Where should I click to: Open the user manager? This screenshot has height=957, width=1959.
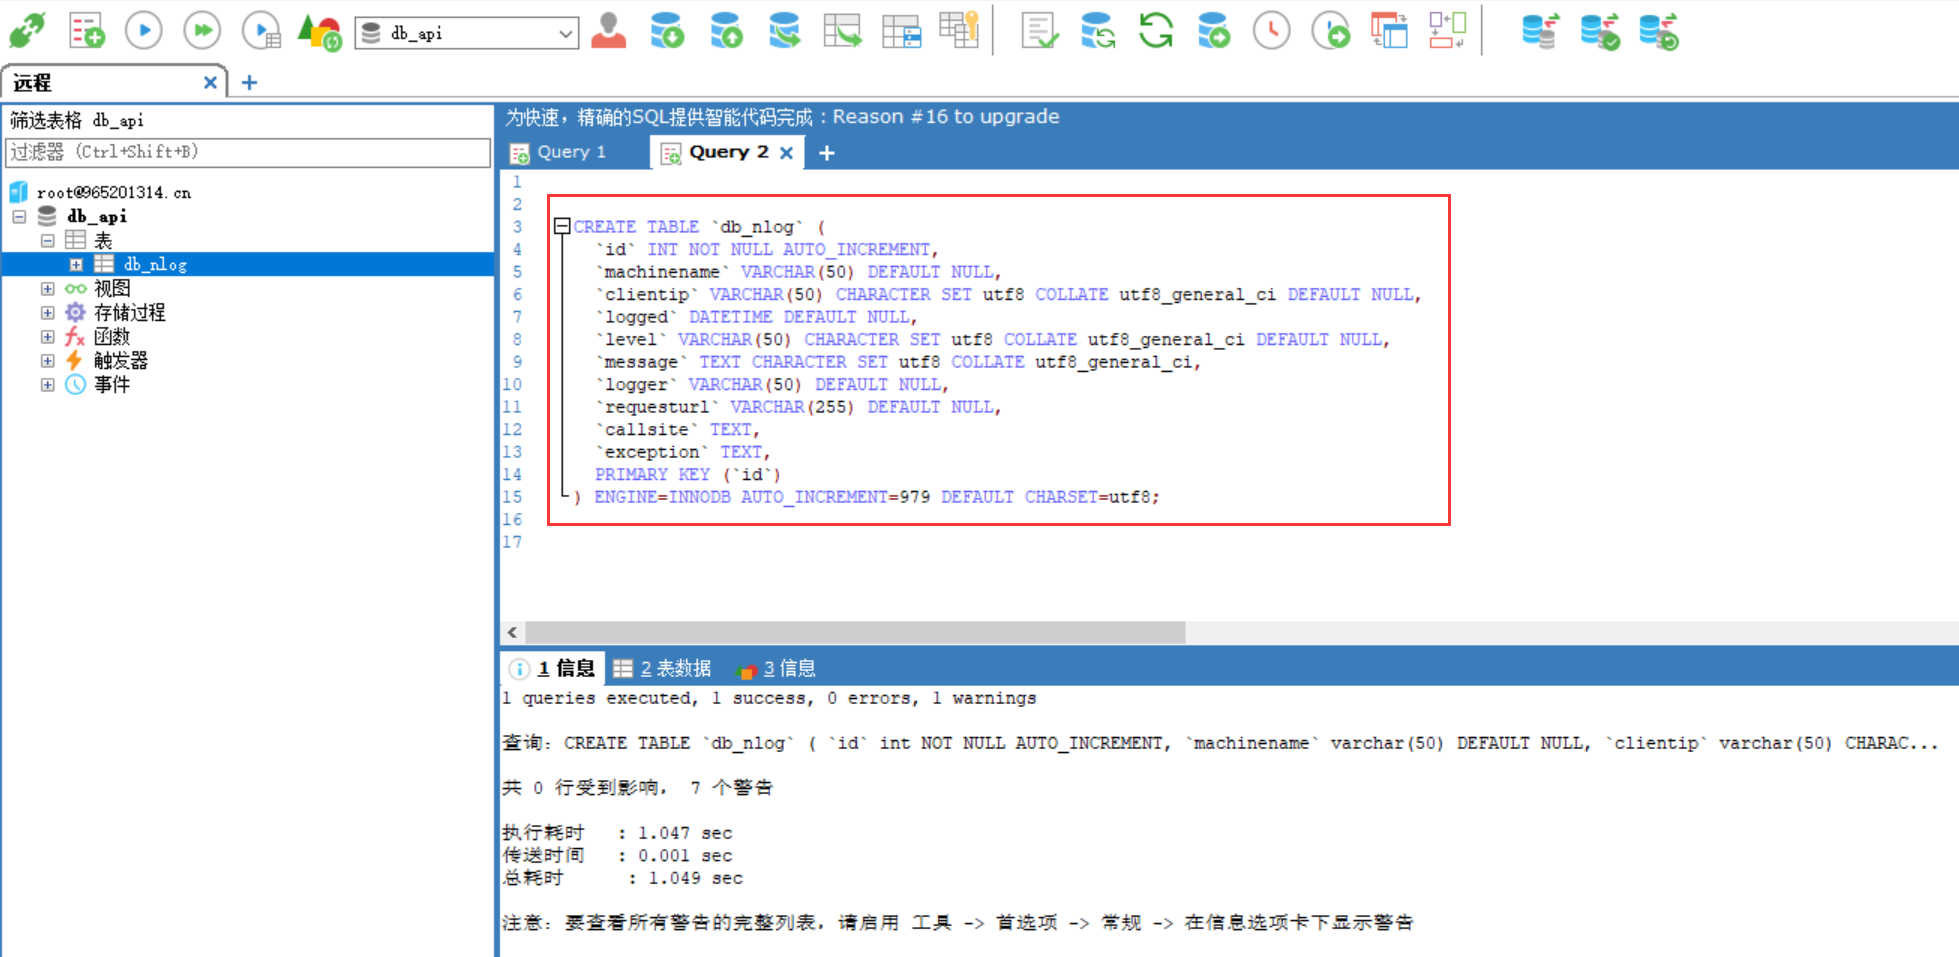click(x=609, y=30)
